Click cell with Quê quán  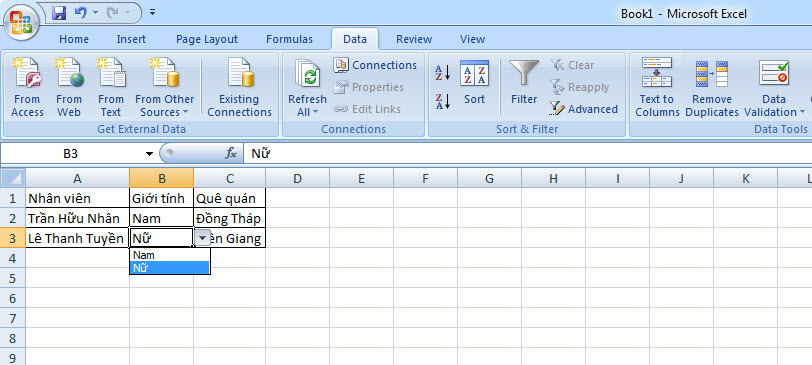230,198
